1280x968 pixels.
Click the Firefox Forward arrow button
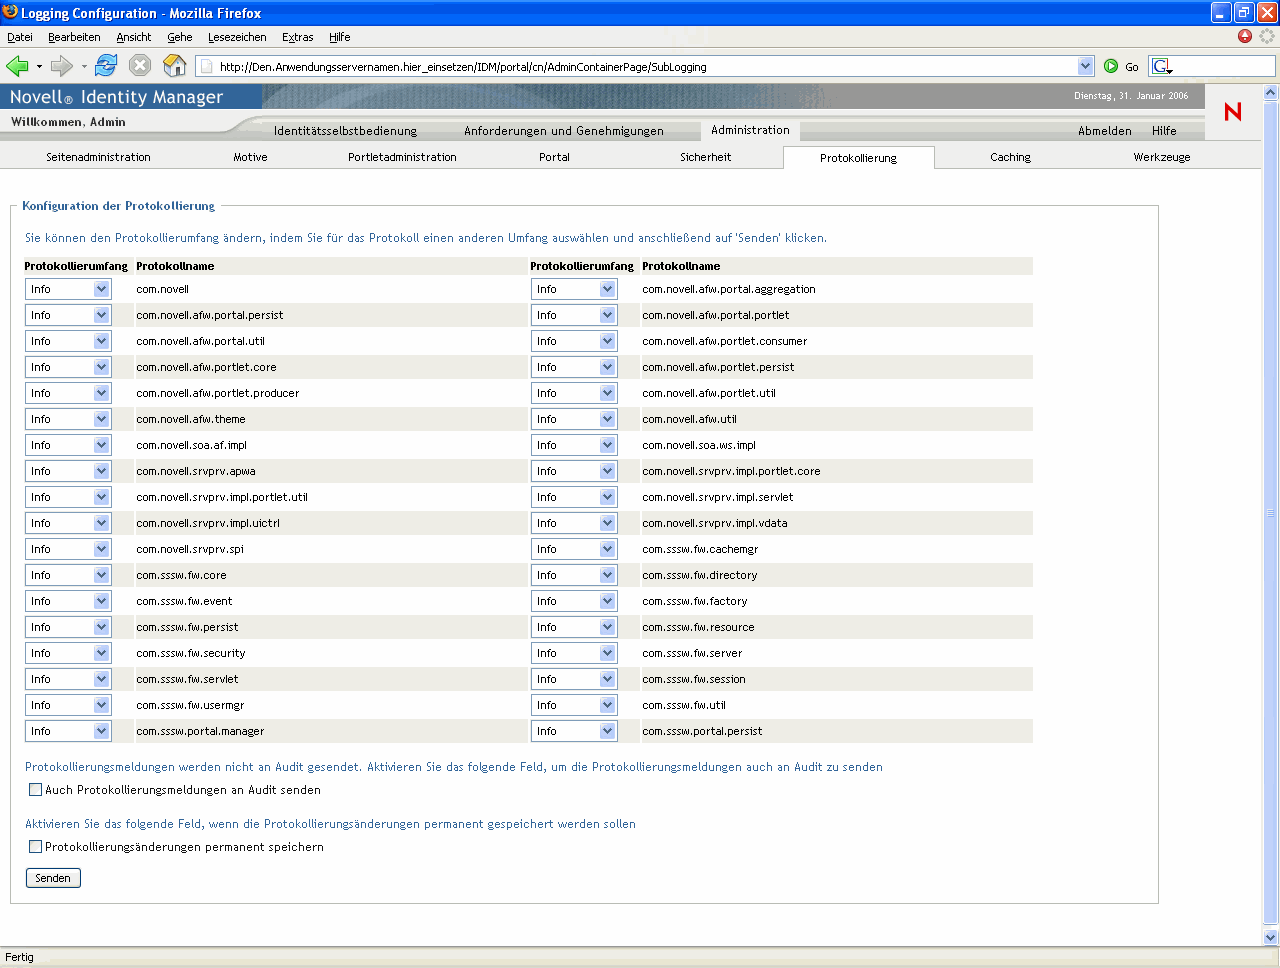point(62,66)
